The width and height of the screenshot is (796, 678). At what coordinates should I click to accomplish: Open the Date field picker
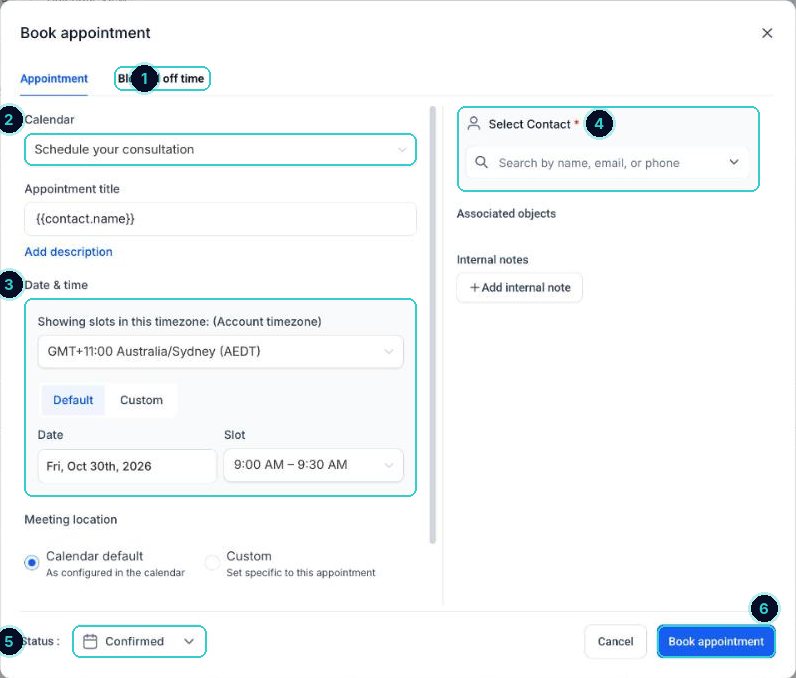(x=127, y=466)
